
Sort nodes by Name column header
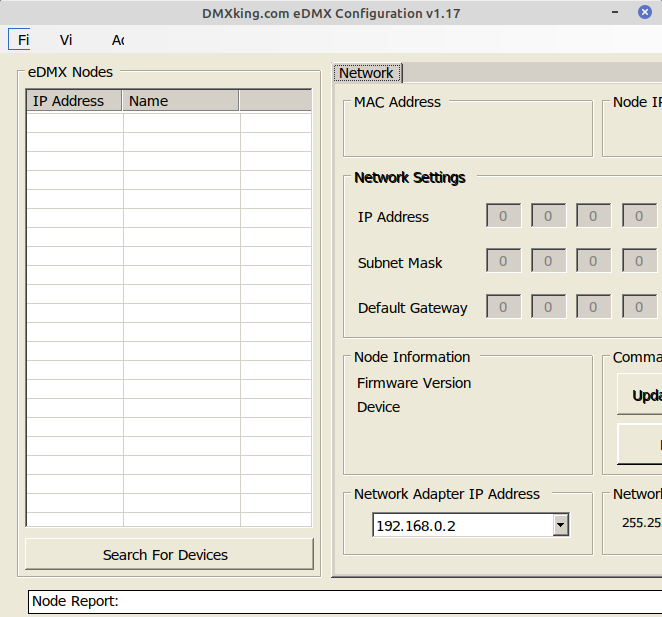(x=181, y=101)
